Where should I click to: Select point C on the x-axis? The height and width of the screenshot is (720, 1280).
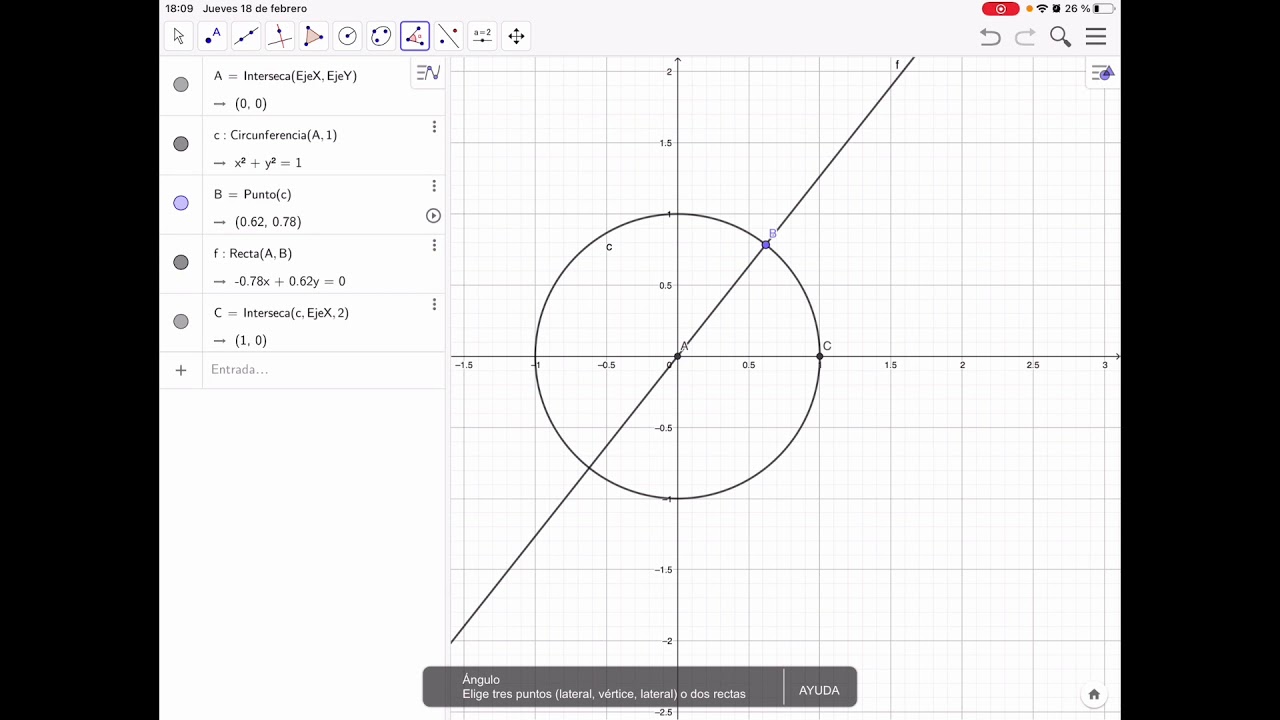(820, 356)
